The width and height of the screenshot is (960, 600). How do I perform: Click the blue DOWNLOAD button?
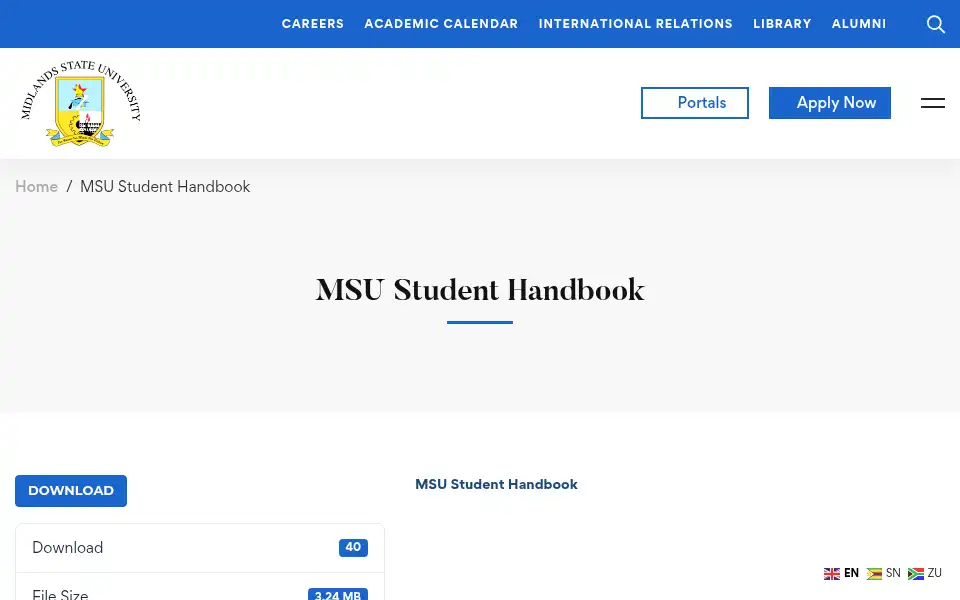(x=71, y=490)
